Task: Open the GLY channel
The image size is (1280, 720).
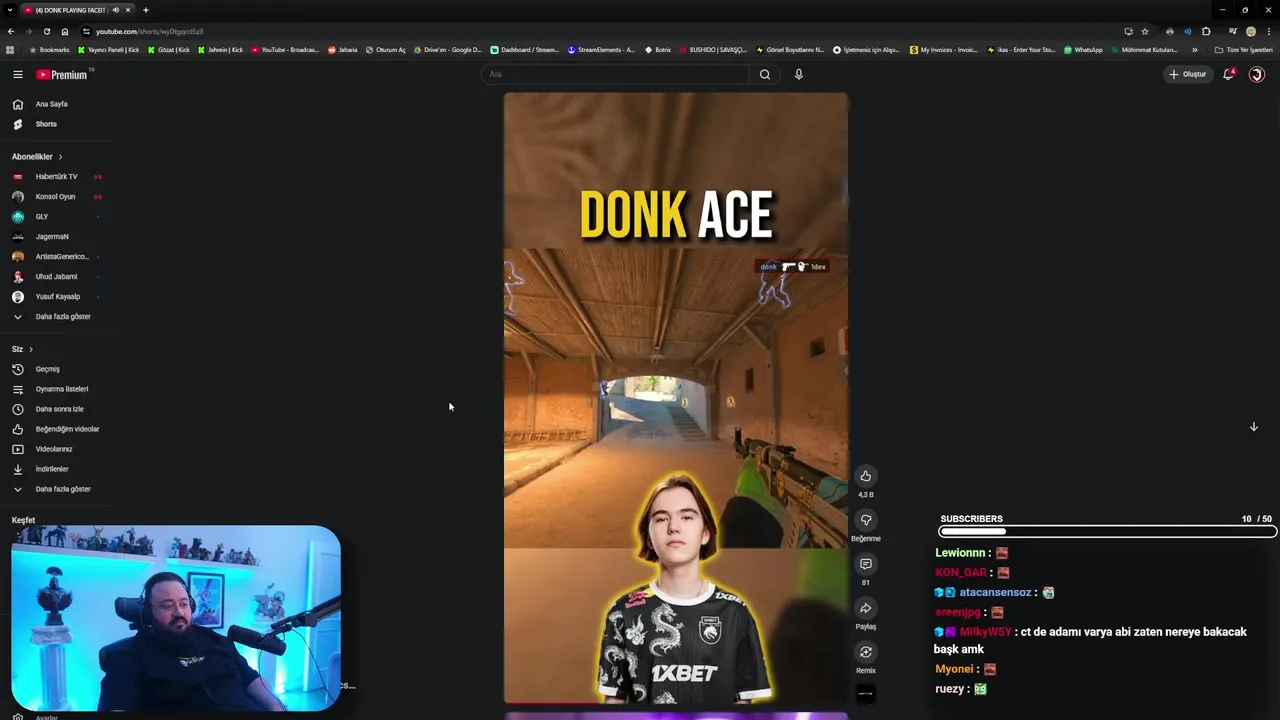Action: pyautogui.click(x=41, y=217)
